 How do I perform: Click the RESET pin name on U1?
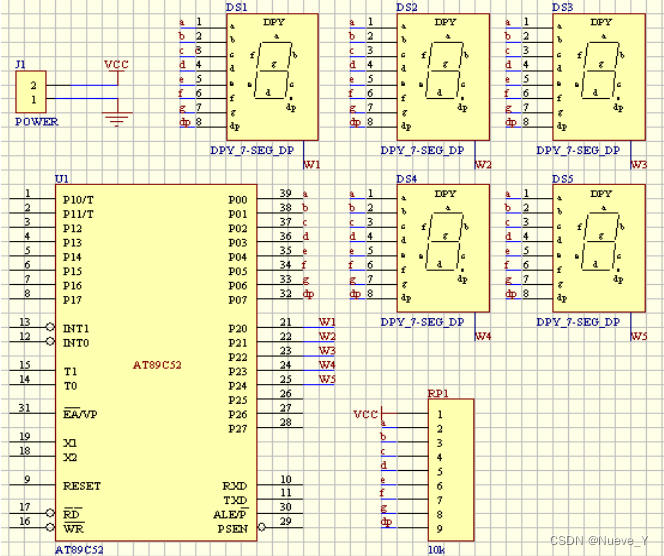(x=82, y=486)
